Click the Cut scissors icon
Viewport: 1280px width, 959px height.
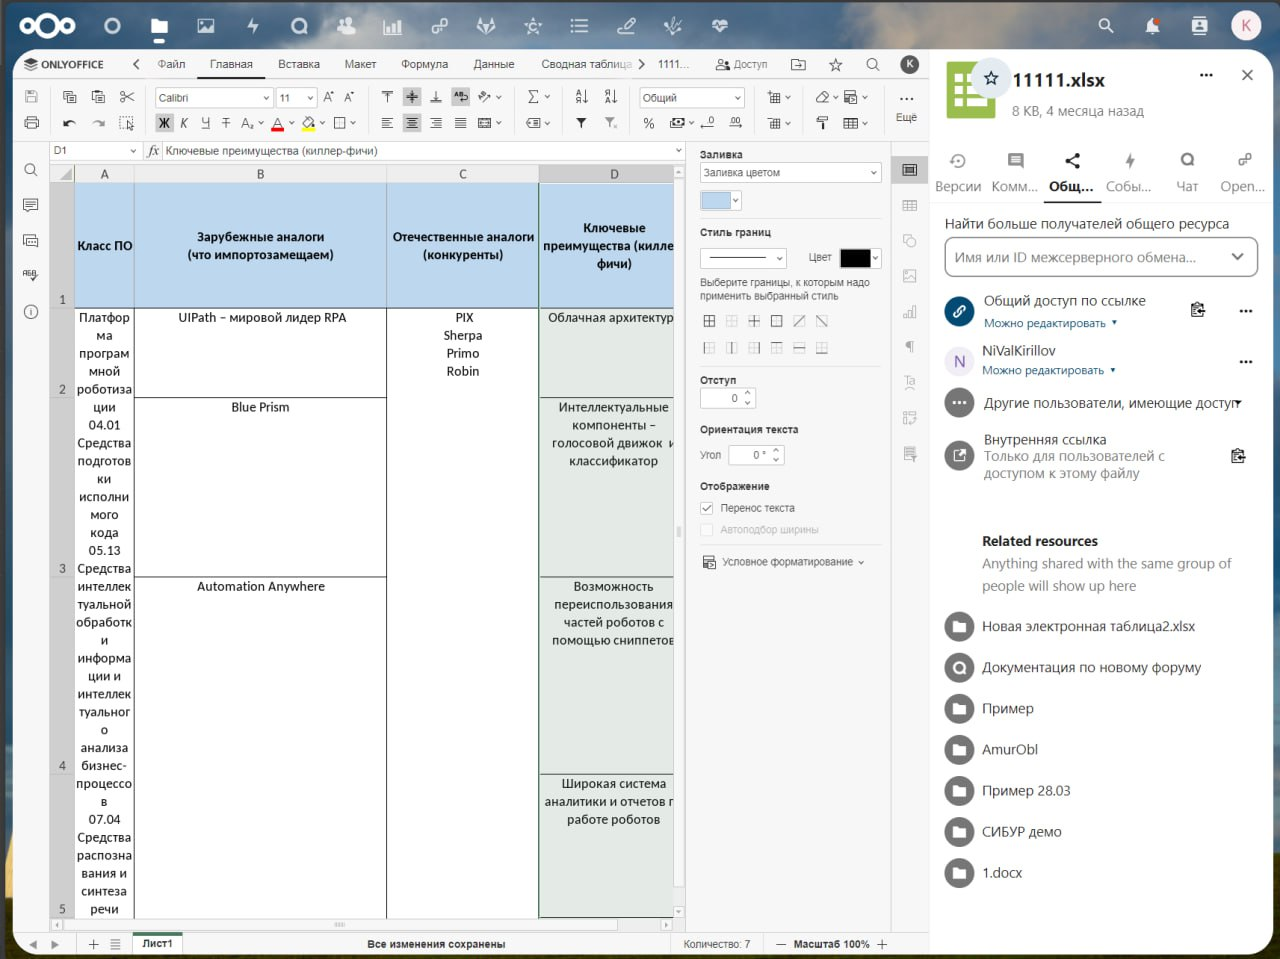(127, 97)
